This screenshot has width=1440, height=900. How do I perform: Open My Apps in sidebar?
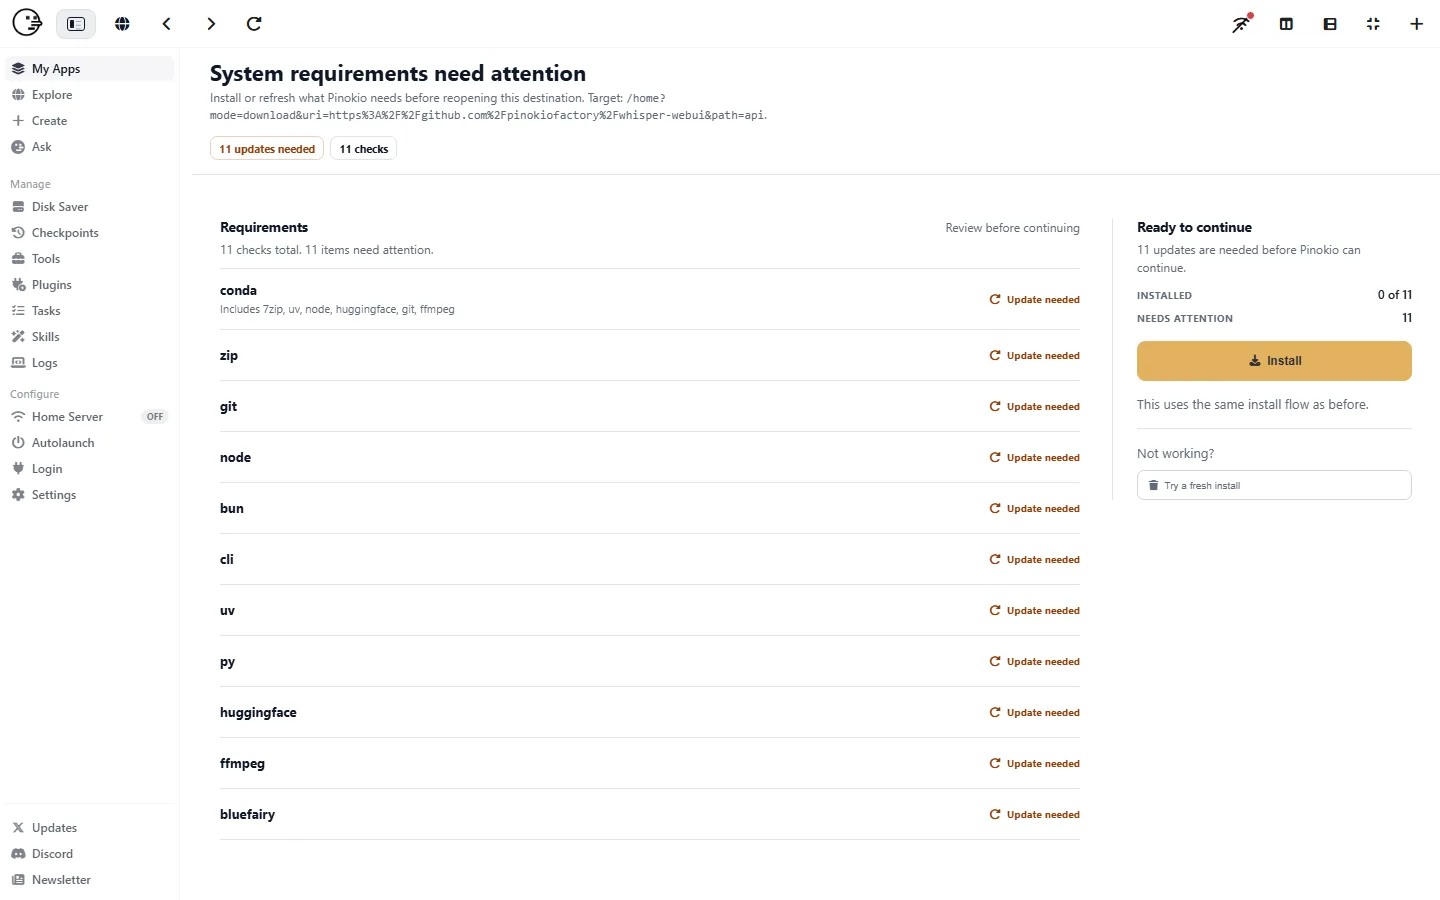pyautogui.click(x=89, y=69)
